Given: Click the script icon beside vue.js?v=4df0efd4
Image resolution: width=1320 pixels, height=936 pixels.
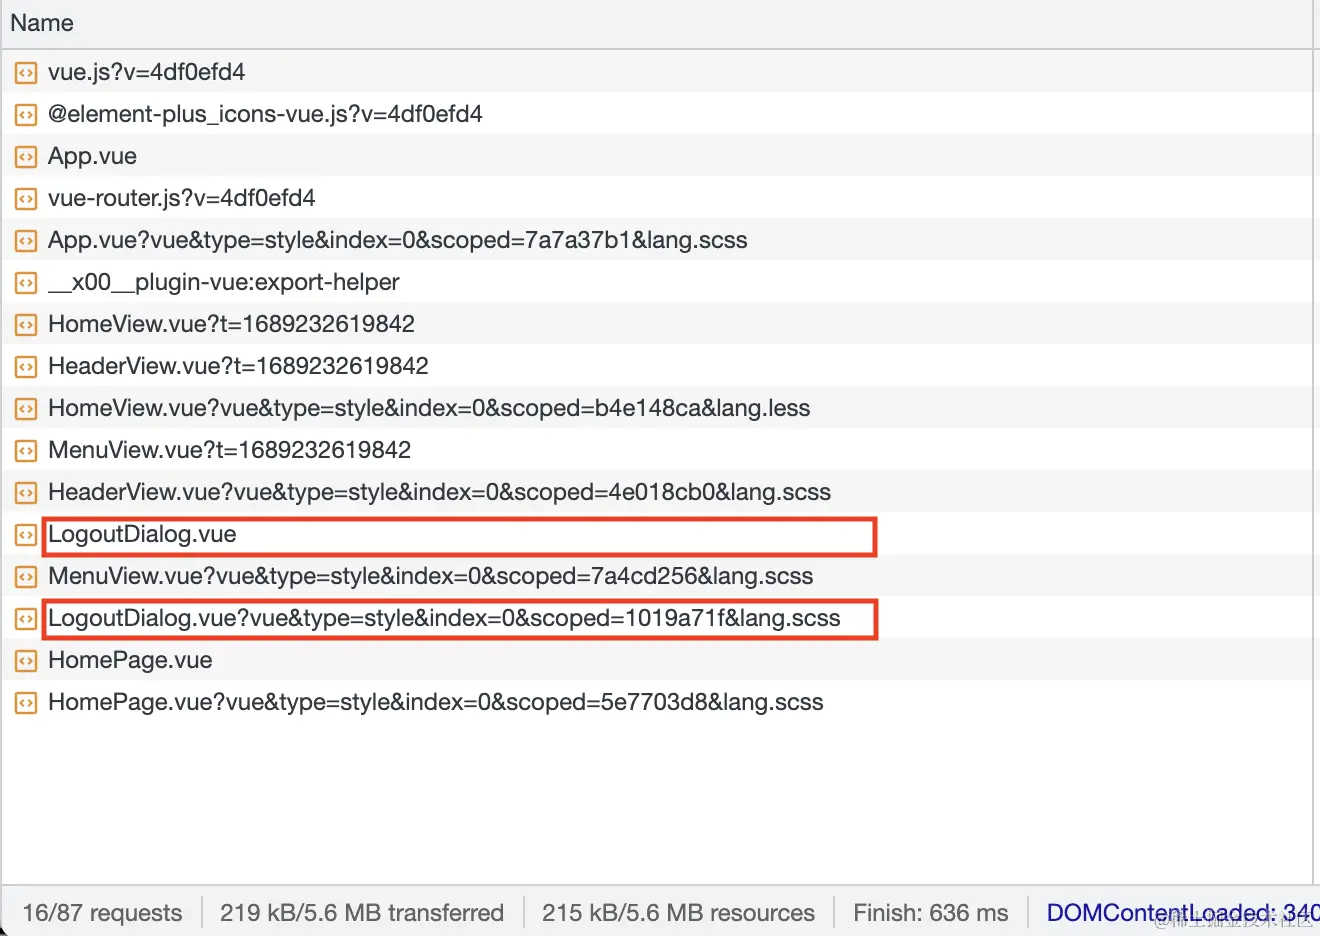Looking at the screenshot, I should [x=26, y=73].
